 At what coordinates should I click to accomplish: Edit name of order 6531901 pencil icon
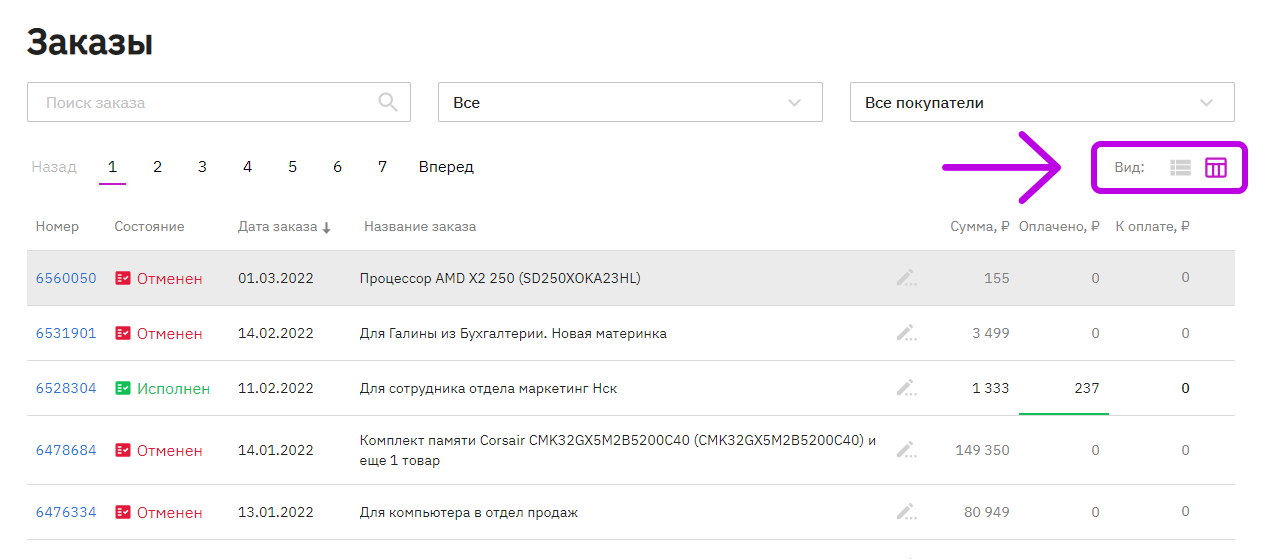coord(906,333)
